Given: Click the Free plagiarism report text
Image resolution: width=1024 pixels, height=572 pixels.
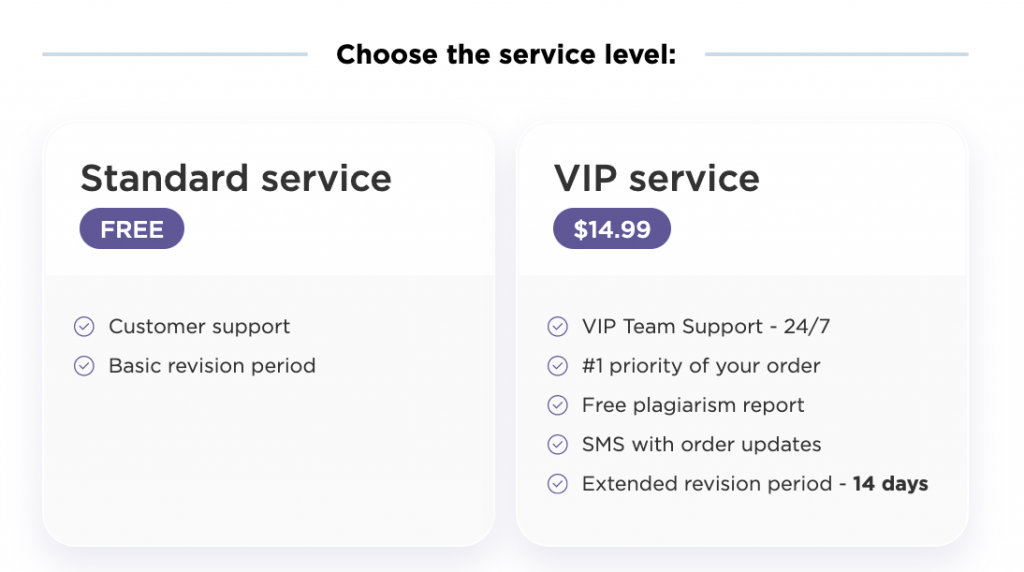Looking at the screenshot, I should pos(693,405).
